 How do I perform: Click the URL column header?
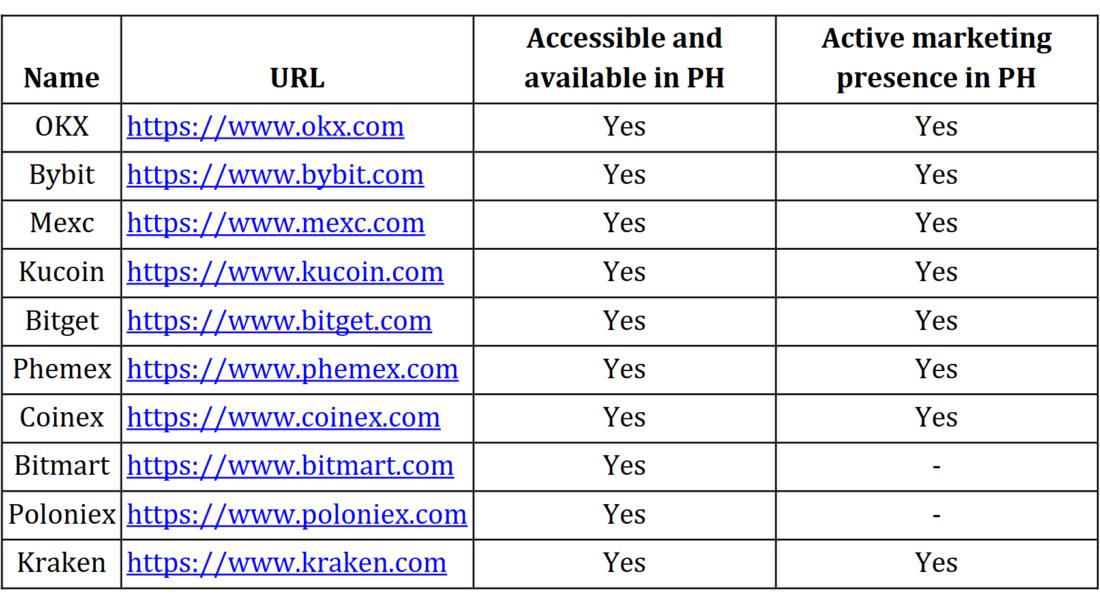pos(297,78)
